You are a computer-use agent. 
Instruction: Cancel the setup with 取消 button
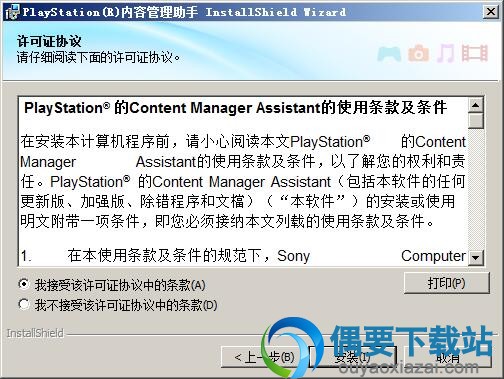pos(448,357)
